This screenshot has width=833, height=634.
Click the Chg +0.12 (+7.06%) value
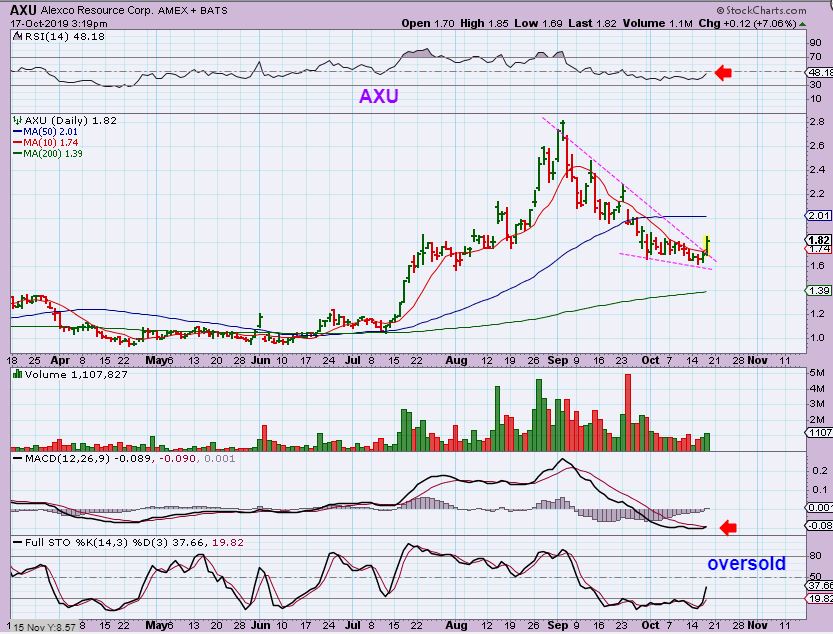(747, 23)
